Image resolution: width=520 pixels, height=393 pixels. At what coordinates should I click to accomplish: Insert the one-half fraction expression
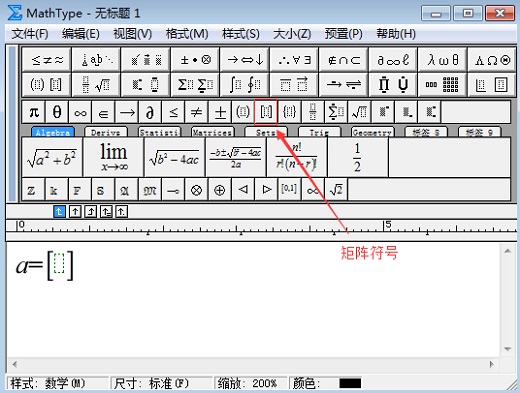[x=358, y=157]
